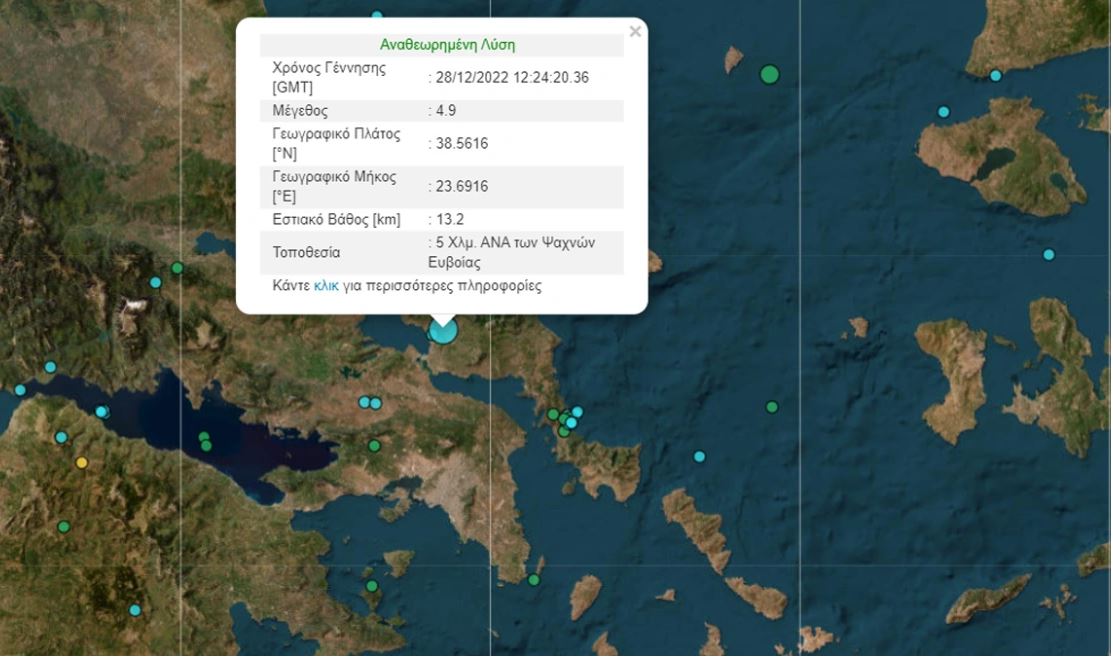
Task: Click the "Αναθεωρημένη Λύση" popup header
Action: (x=447, y=45)
